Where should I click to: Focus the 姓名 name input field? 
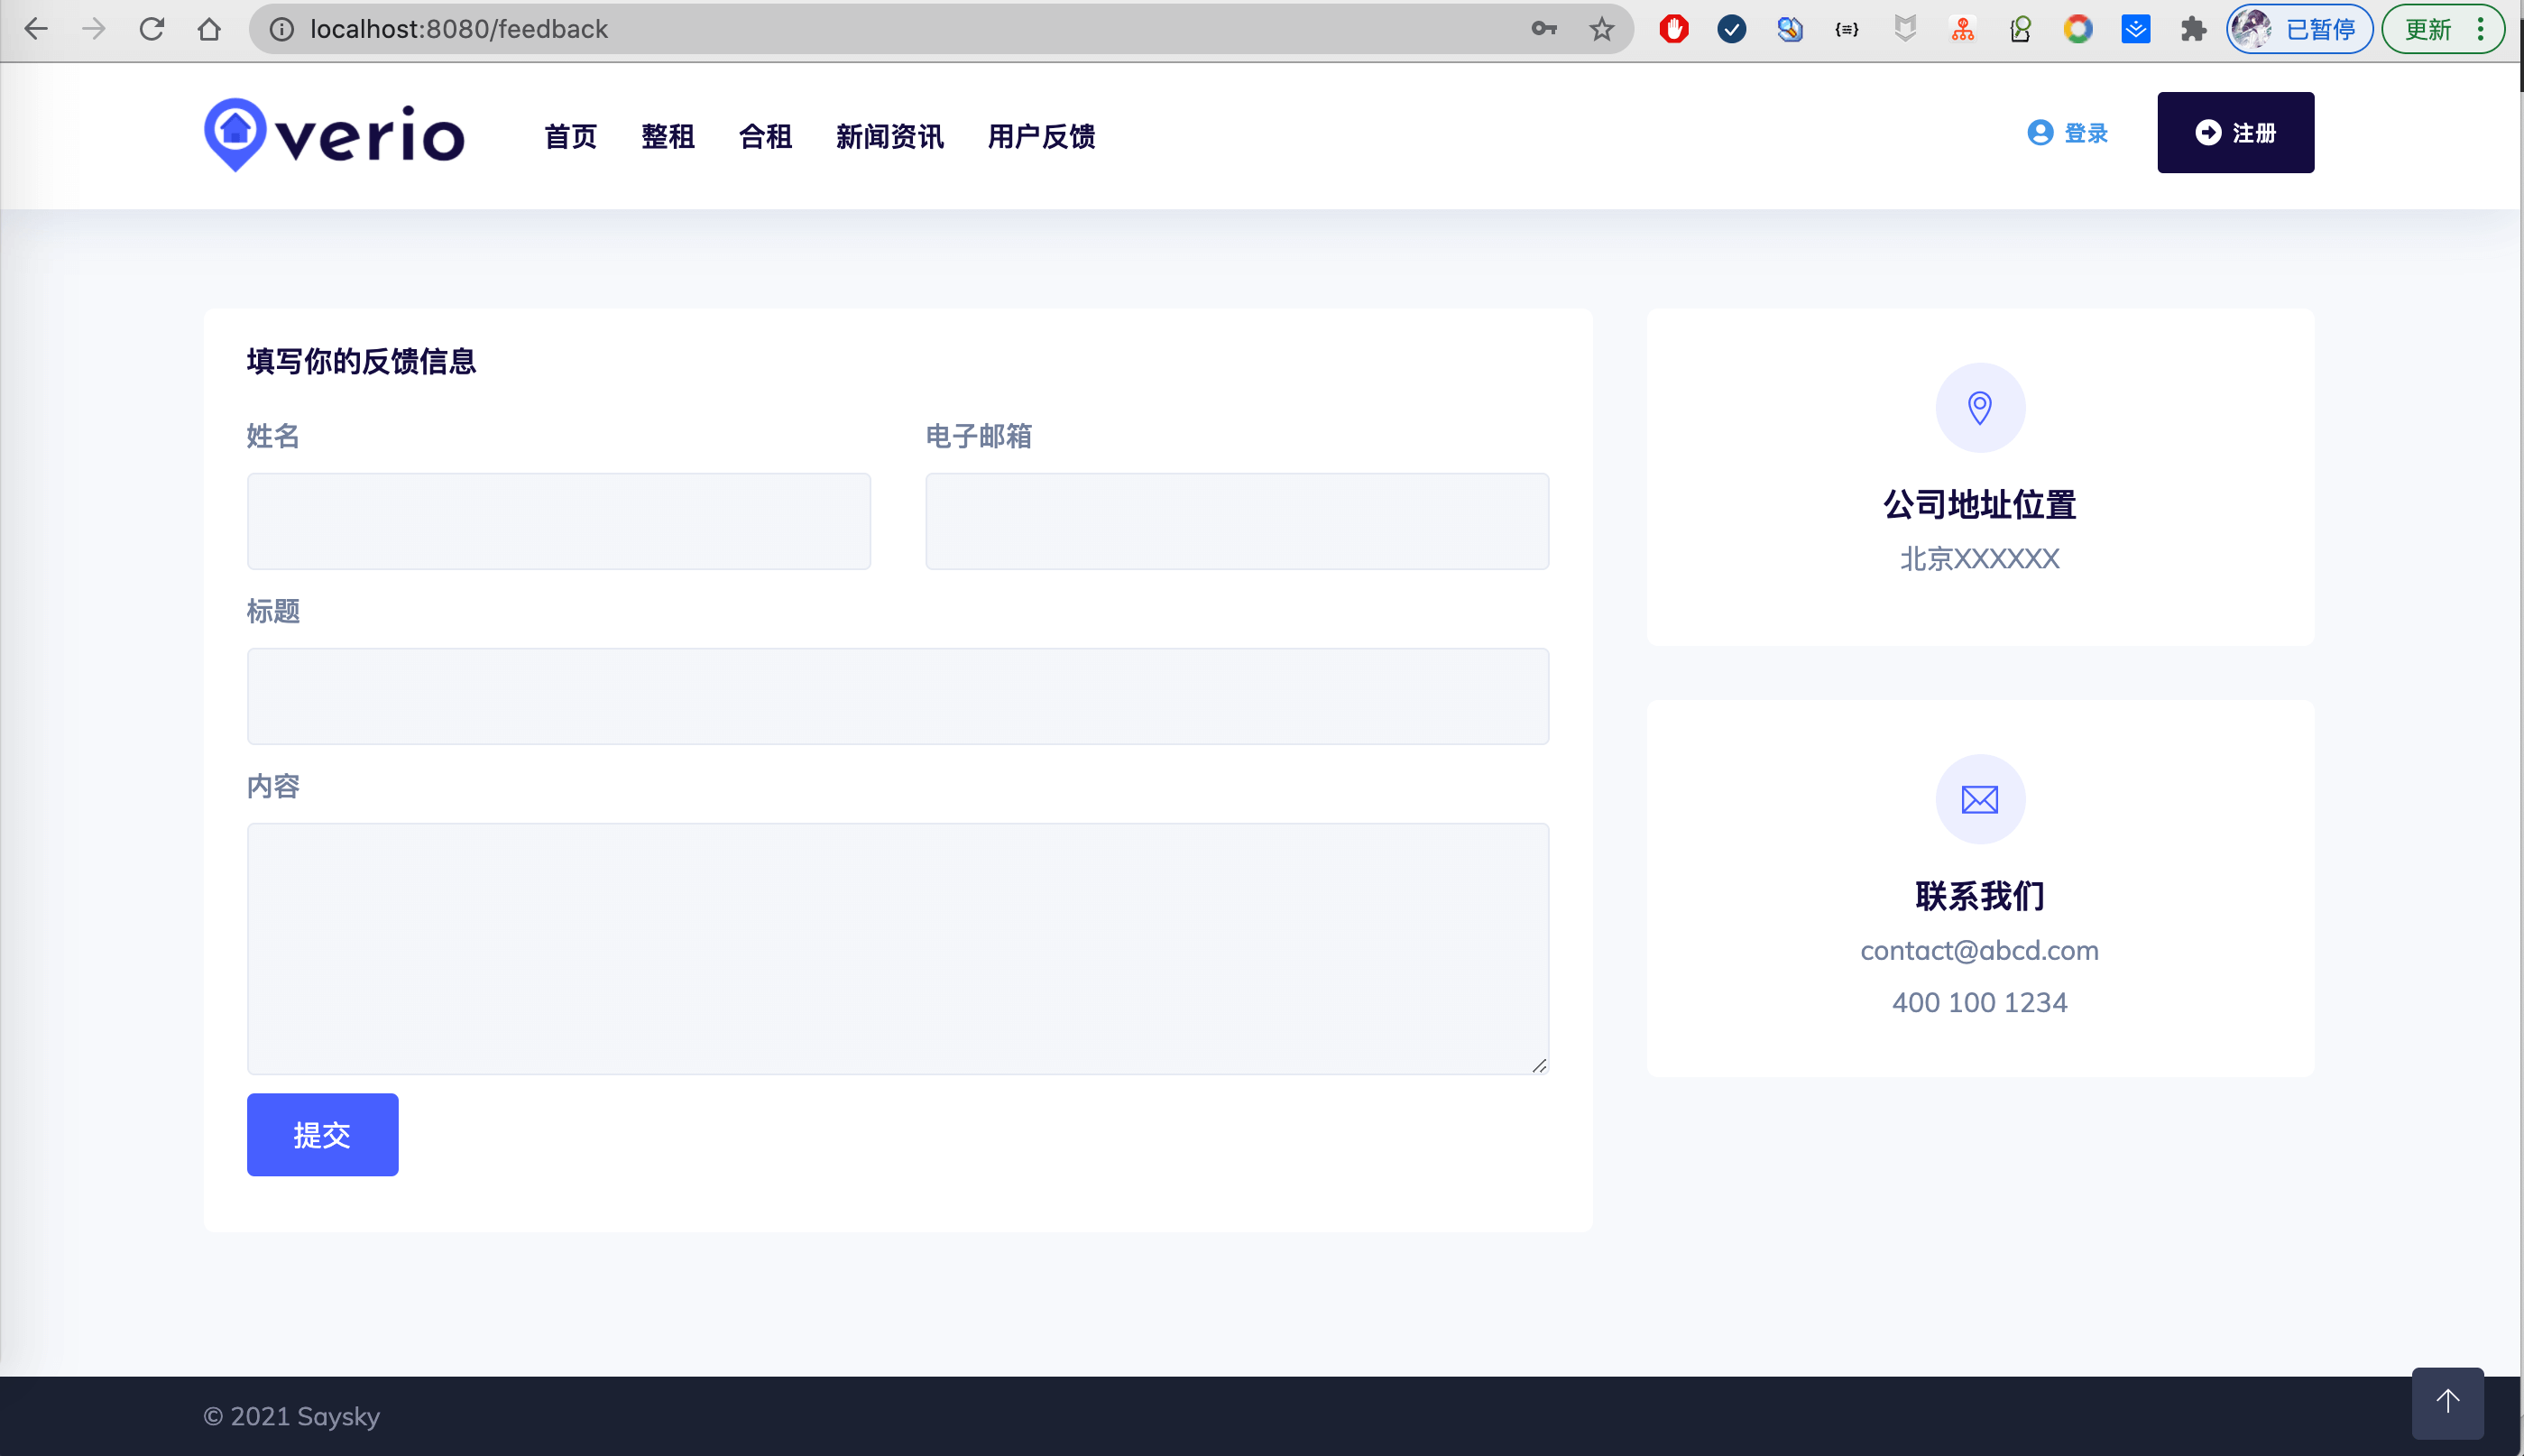click(x=558, y=521)
